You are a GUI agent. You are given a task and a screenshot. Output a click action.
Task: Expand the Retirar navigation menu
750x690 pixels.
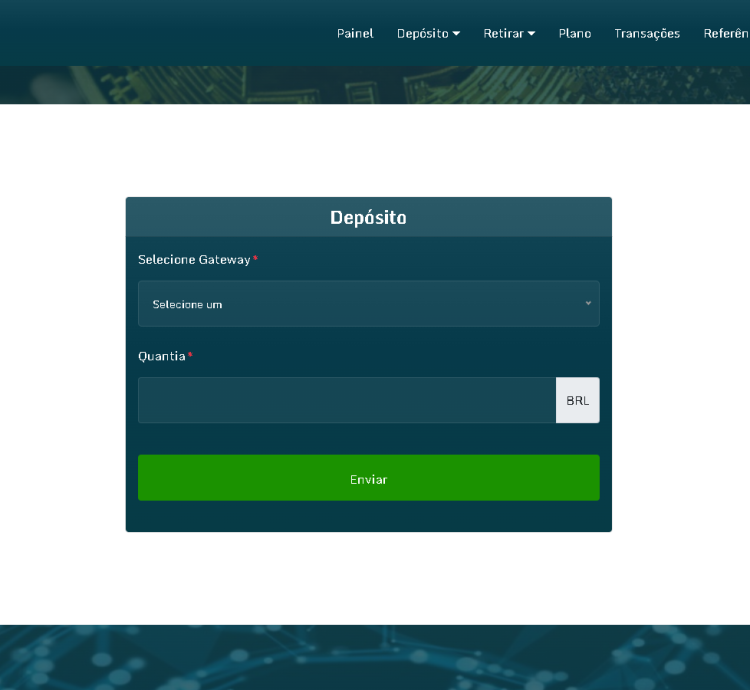point(503,33)
